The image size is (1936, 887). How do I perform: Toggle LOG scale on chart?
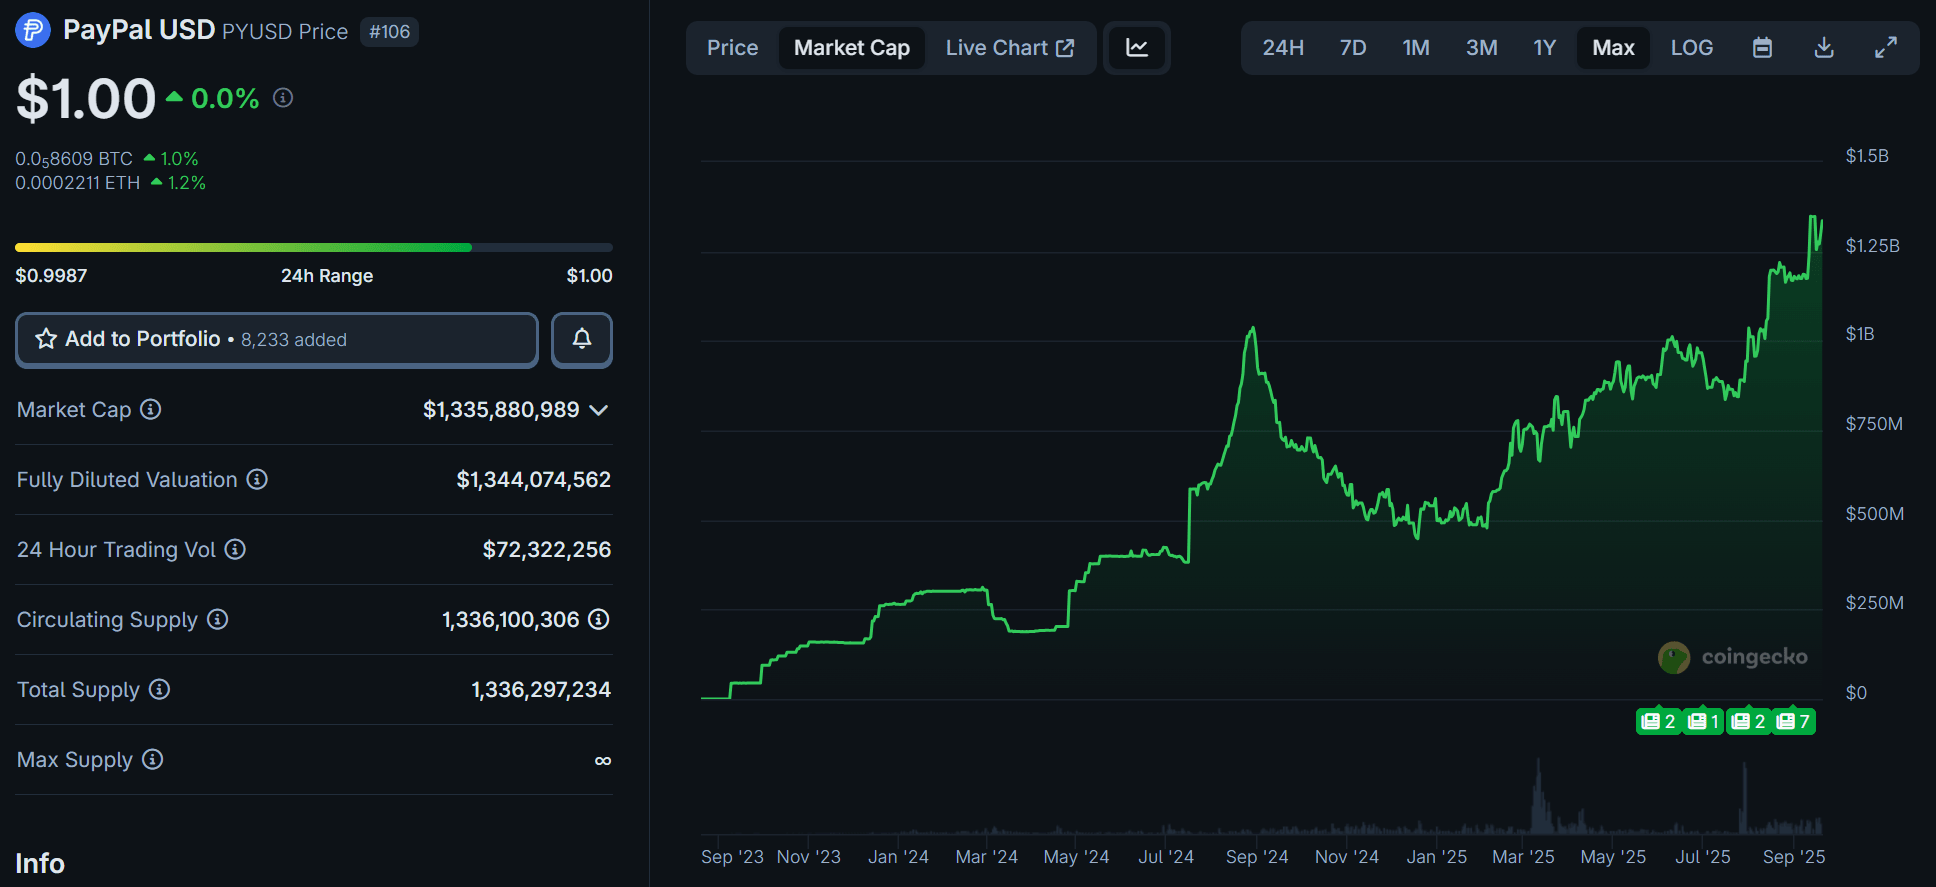point(1692,48)
